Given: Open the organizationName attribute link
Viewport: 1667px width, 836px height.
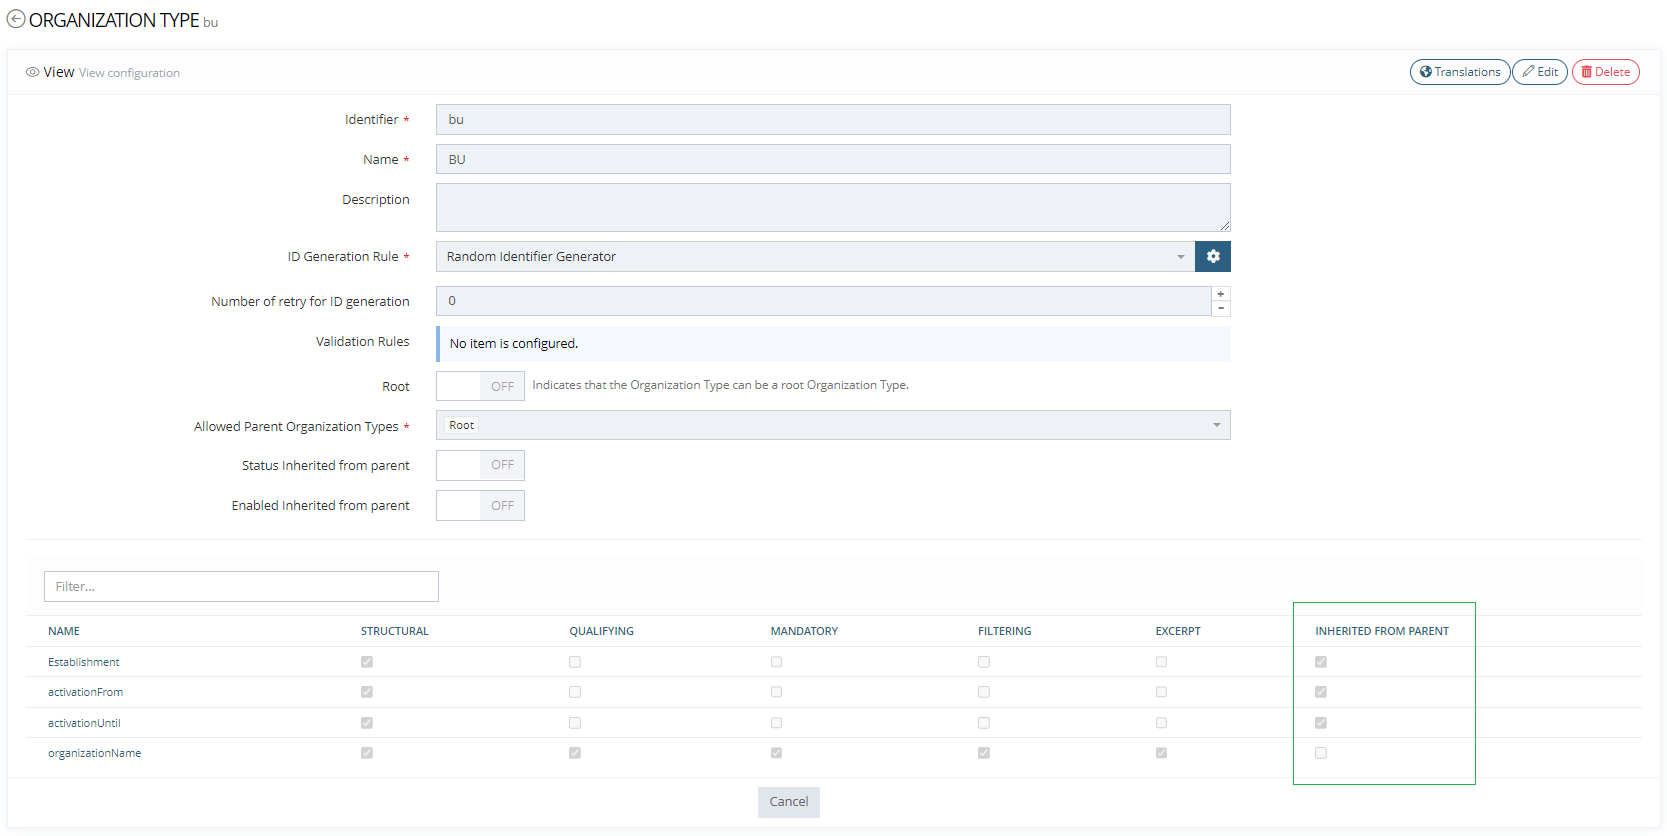Looking at the screenshot, I should coord(94,753).
